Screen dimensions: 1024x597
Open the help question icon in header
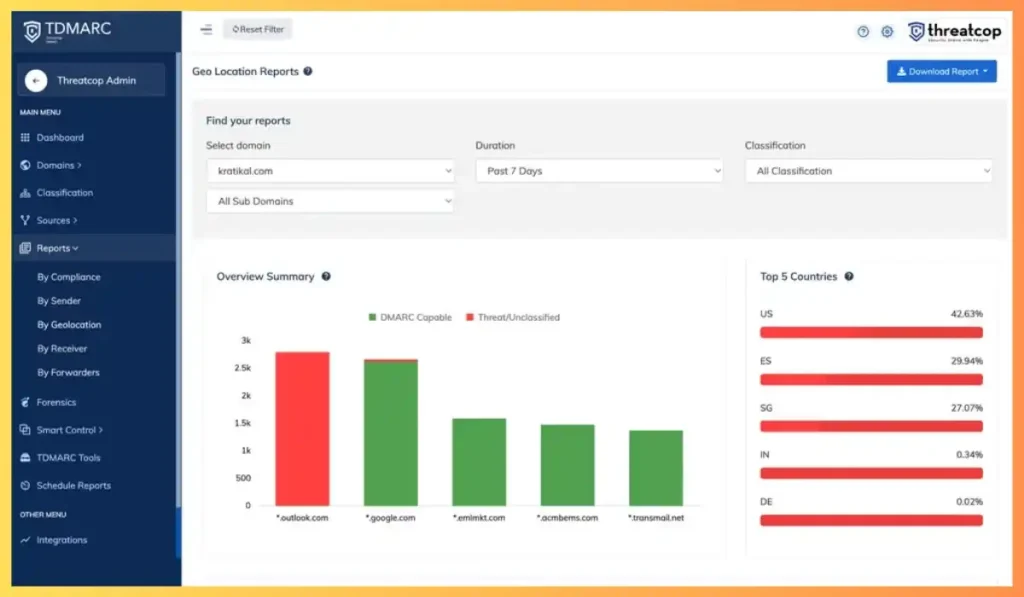pyautogui.click(x=863, y=31)
